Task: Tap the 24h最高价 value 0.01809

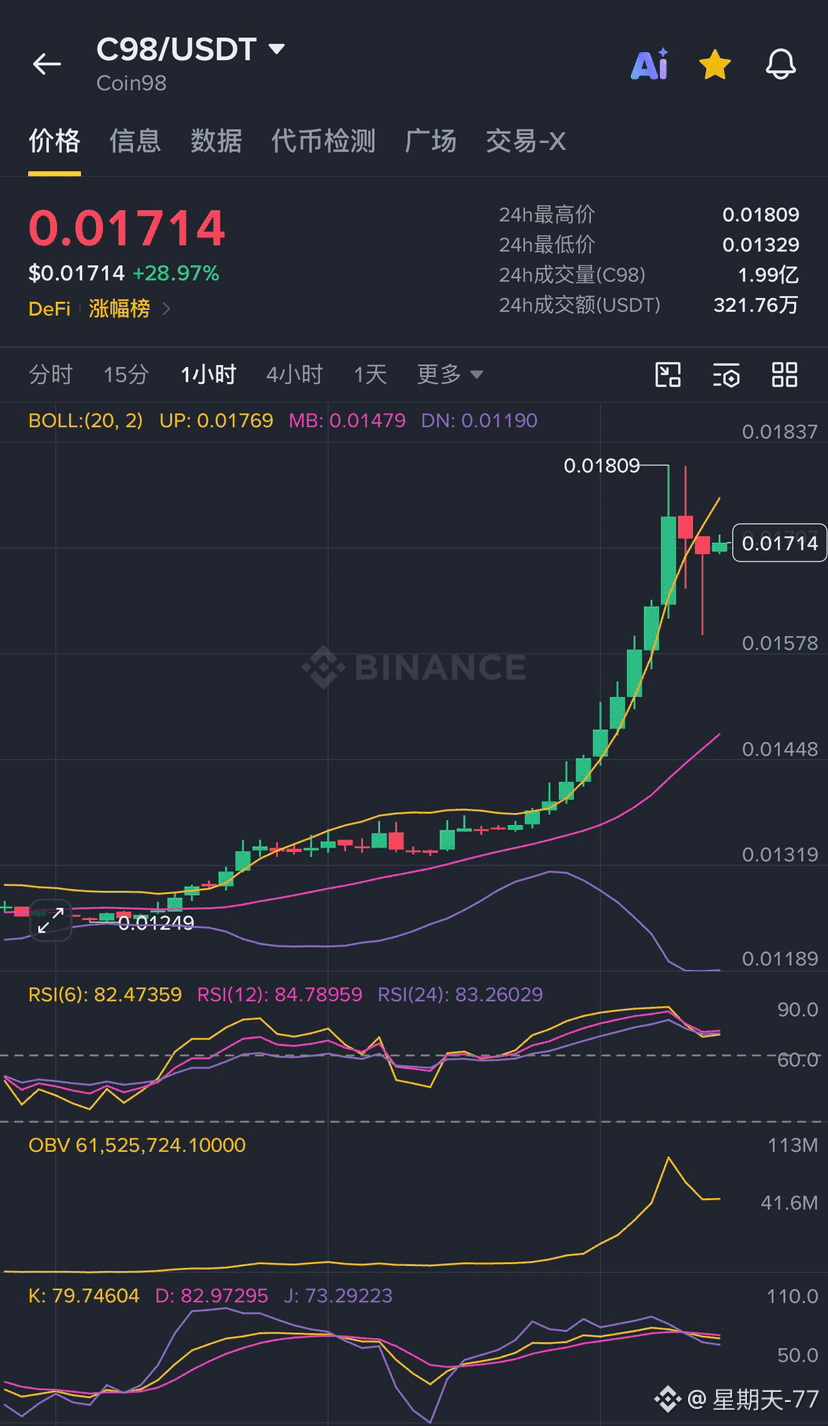Action: [x=761, y=215]
